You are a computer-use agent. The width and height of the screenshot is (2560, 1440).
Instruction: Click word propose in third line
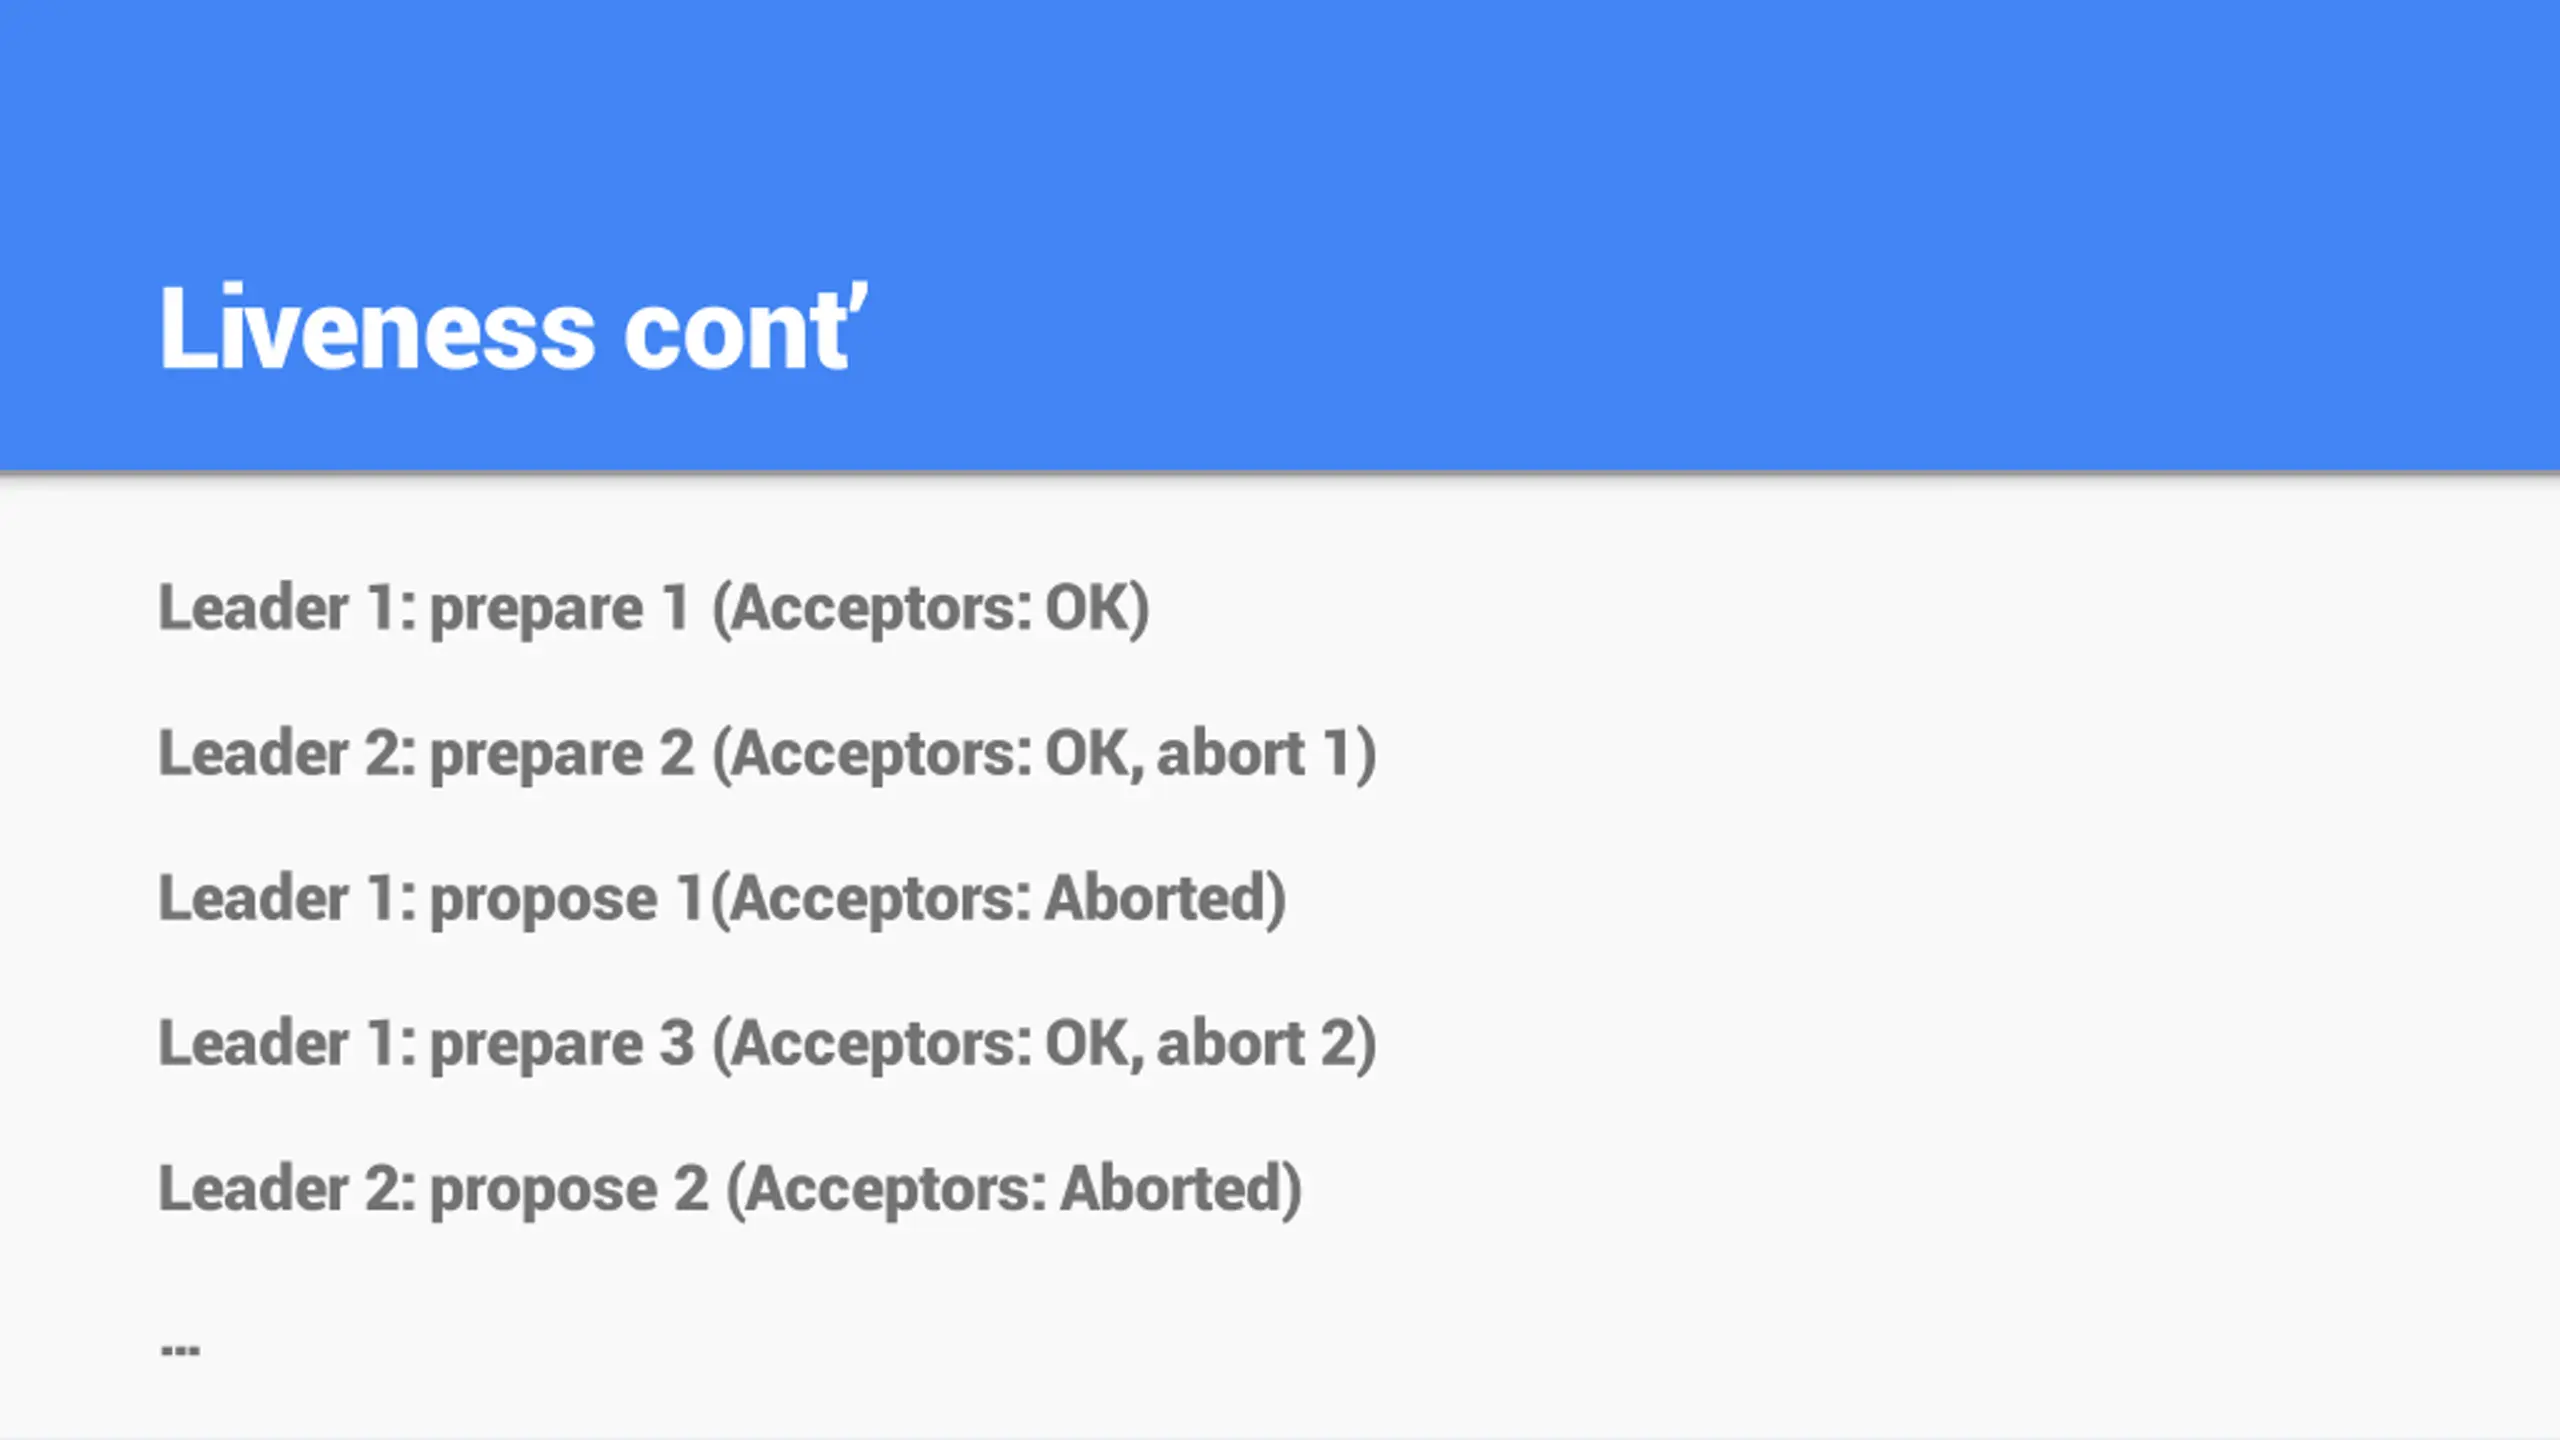pos(544,900)
